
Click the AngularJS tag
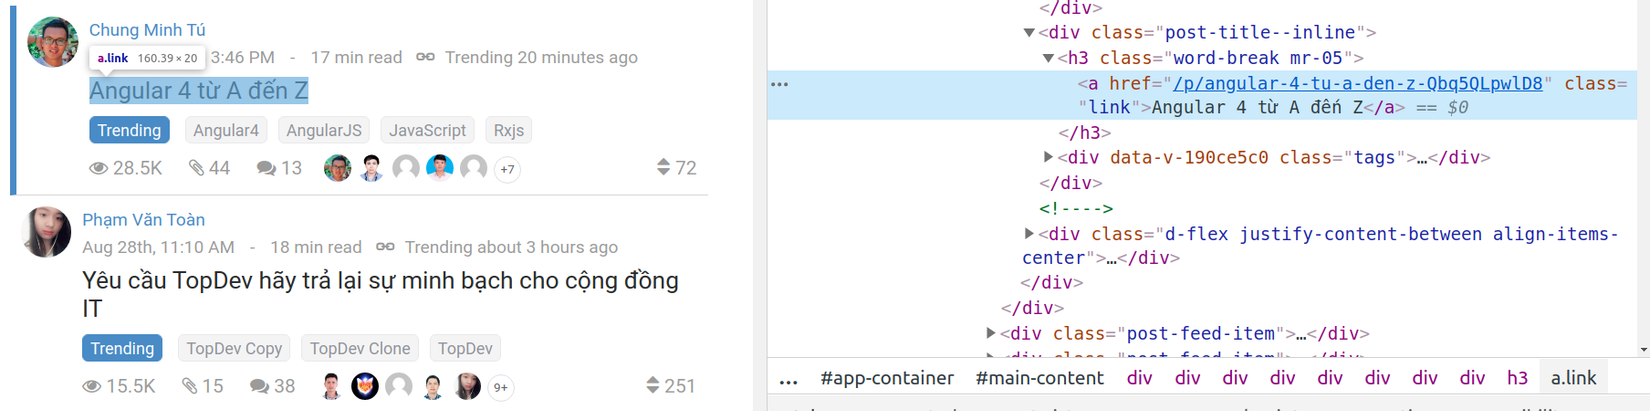[323, 130]
